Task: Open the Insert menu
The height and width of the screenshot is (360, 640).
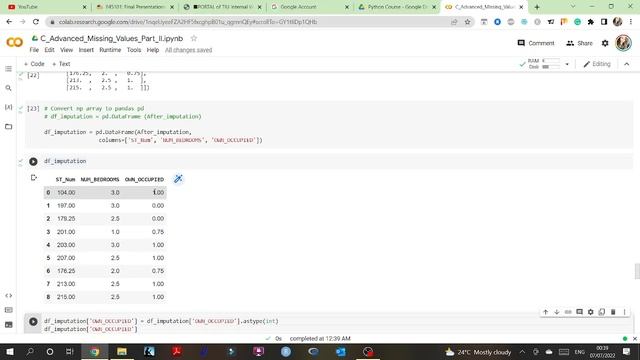Action: 86,50
